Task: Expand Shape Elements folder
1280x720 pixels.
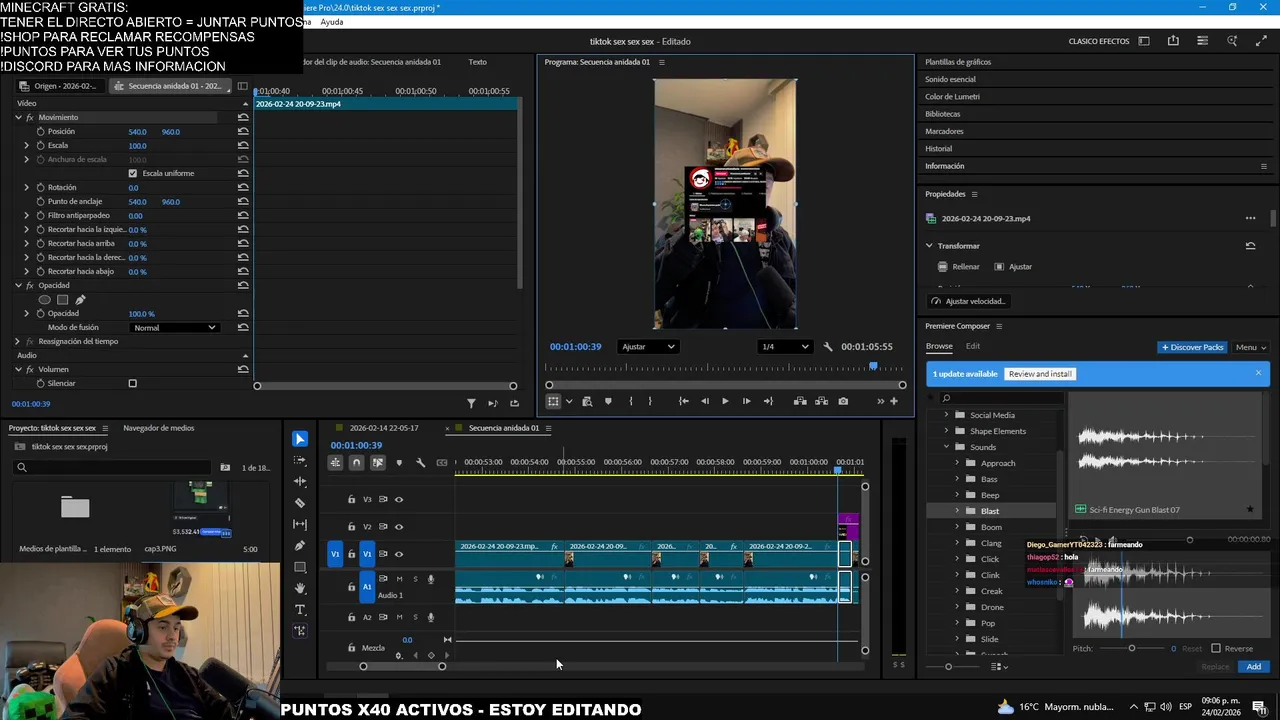Action: pyautogui.click(x=947, y=431)
